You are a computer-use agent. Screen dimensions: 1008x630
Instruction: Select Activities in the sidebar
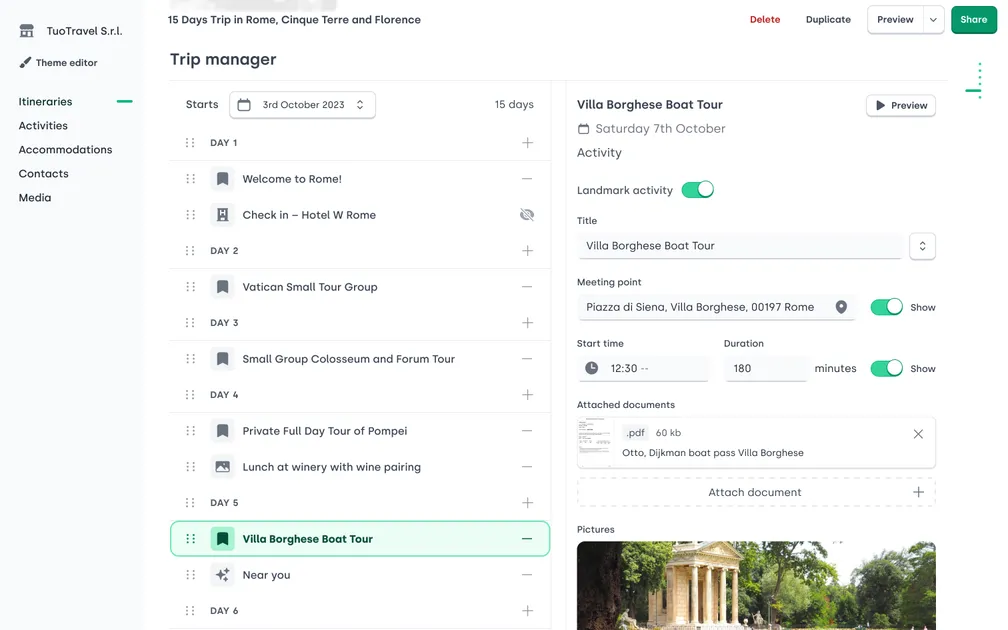point(42,125)
